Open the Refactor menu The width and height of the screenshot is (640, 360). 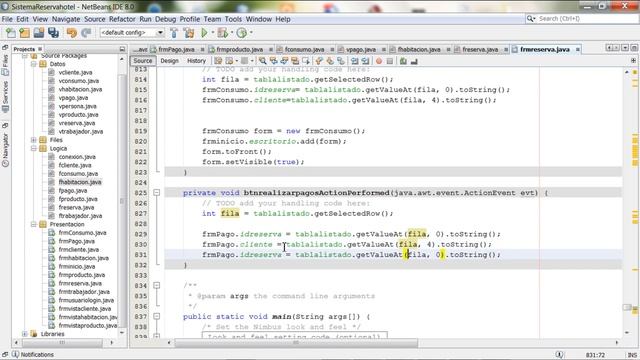pyautogui.click(x=122, y=19)
